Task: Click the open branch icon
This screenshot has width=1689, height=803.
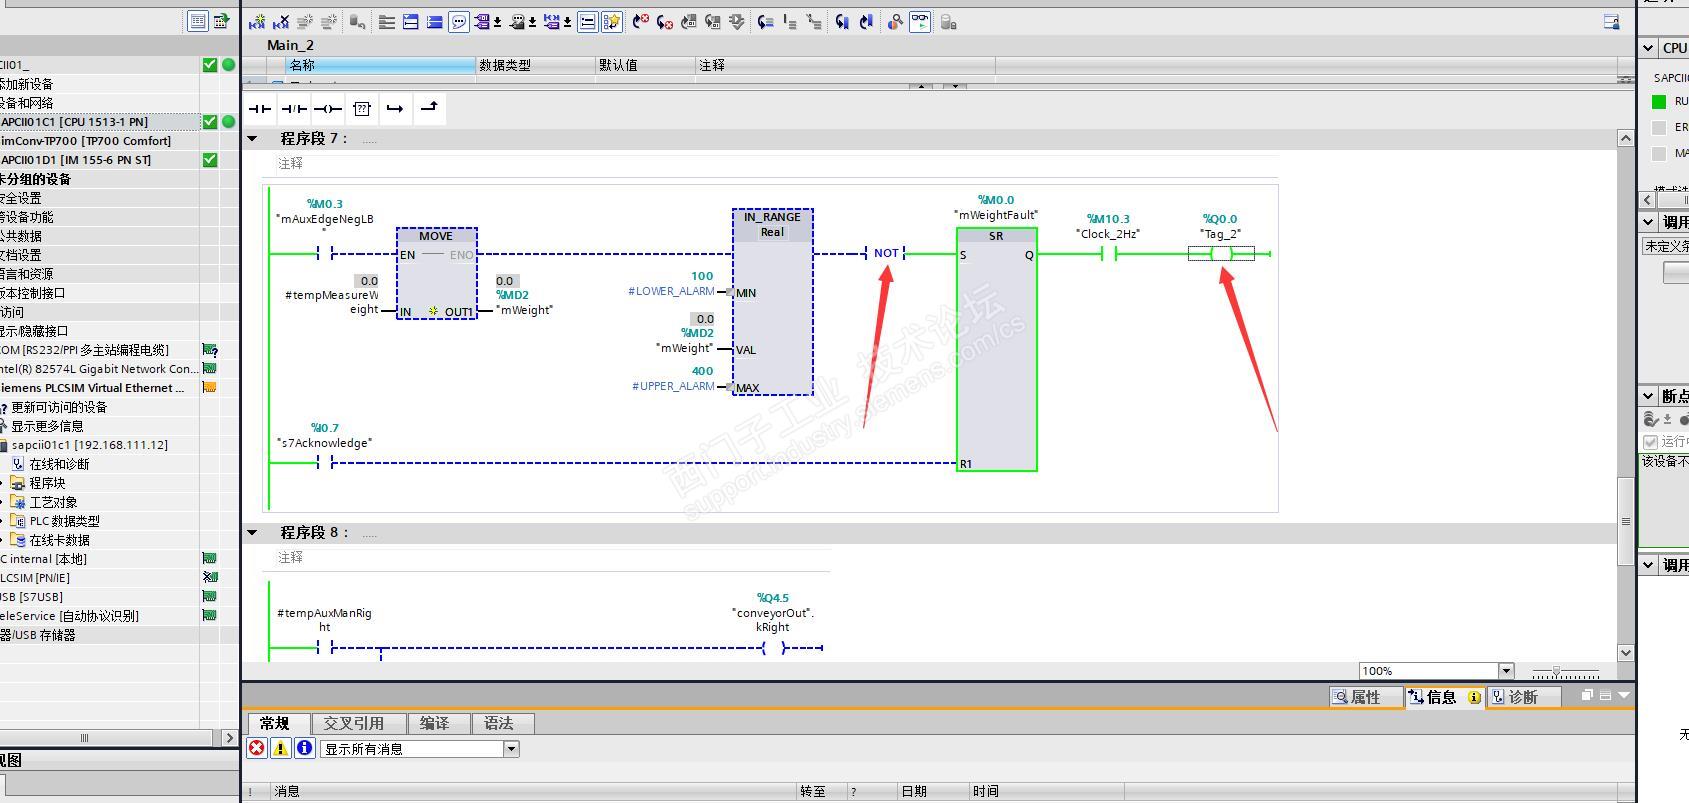Action: pos(395,108)
